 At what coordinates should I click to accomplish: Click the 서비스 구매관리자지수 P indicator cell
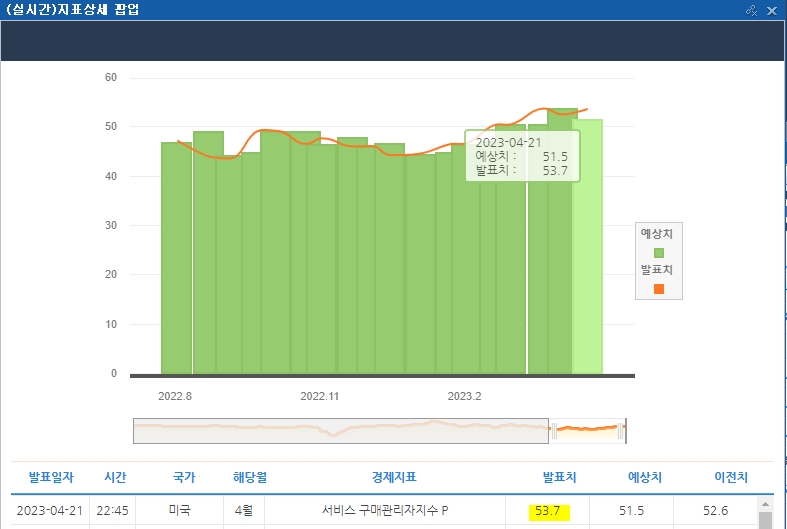385,510
